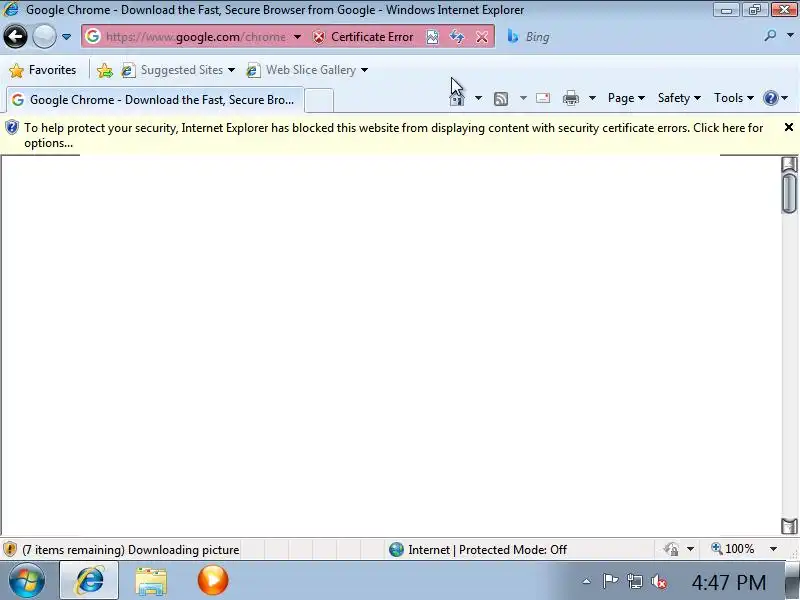Image resolution: width=800 pixels, height=600 pixels.
Task: Click the scrollbar up arrow
Action: pyautogui.click(x=789, y=164)
